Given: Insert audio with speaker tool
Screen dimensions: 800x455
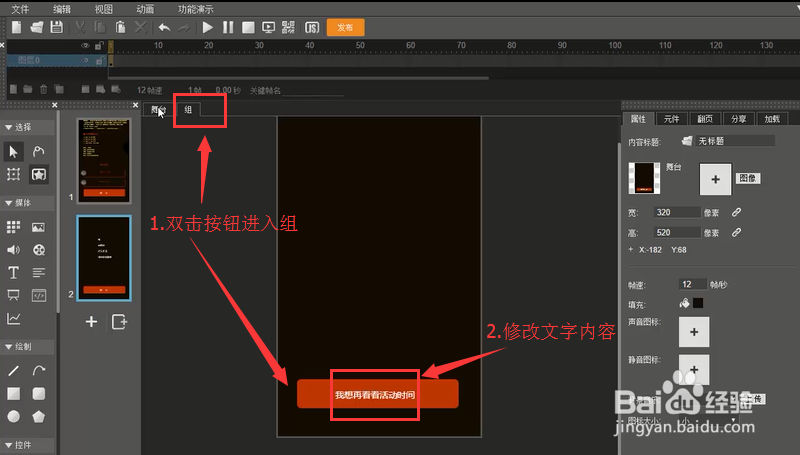Looking at the screenshot, I should coord(13,250).
